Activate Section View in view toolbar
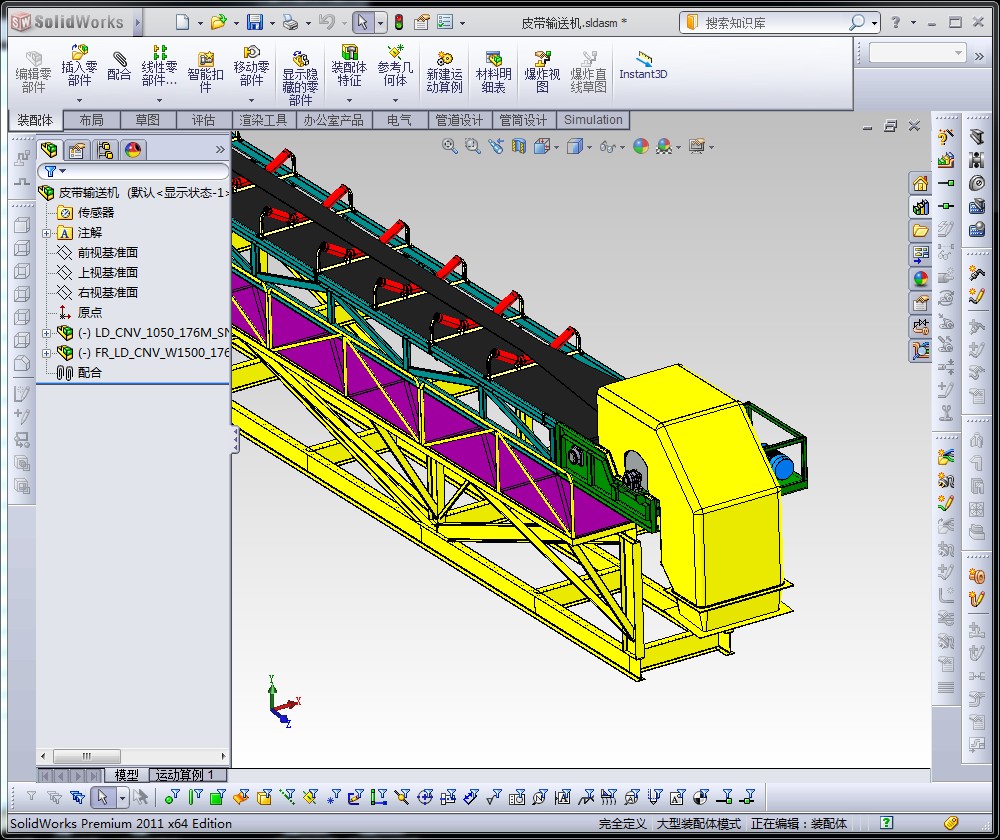The width and height of the screenshot is (1000, 840). coord(519,147)
